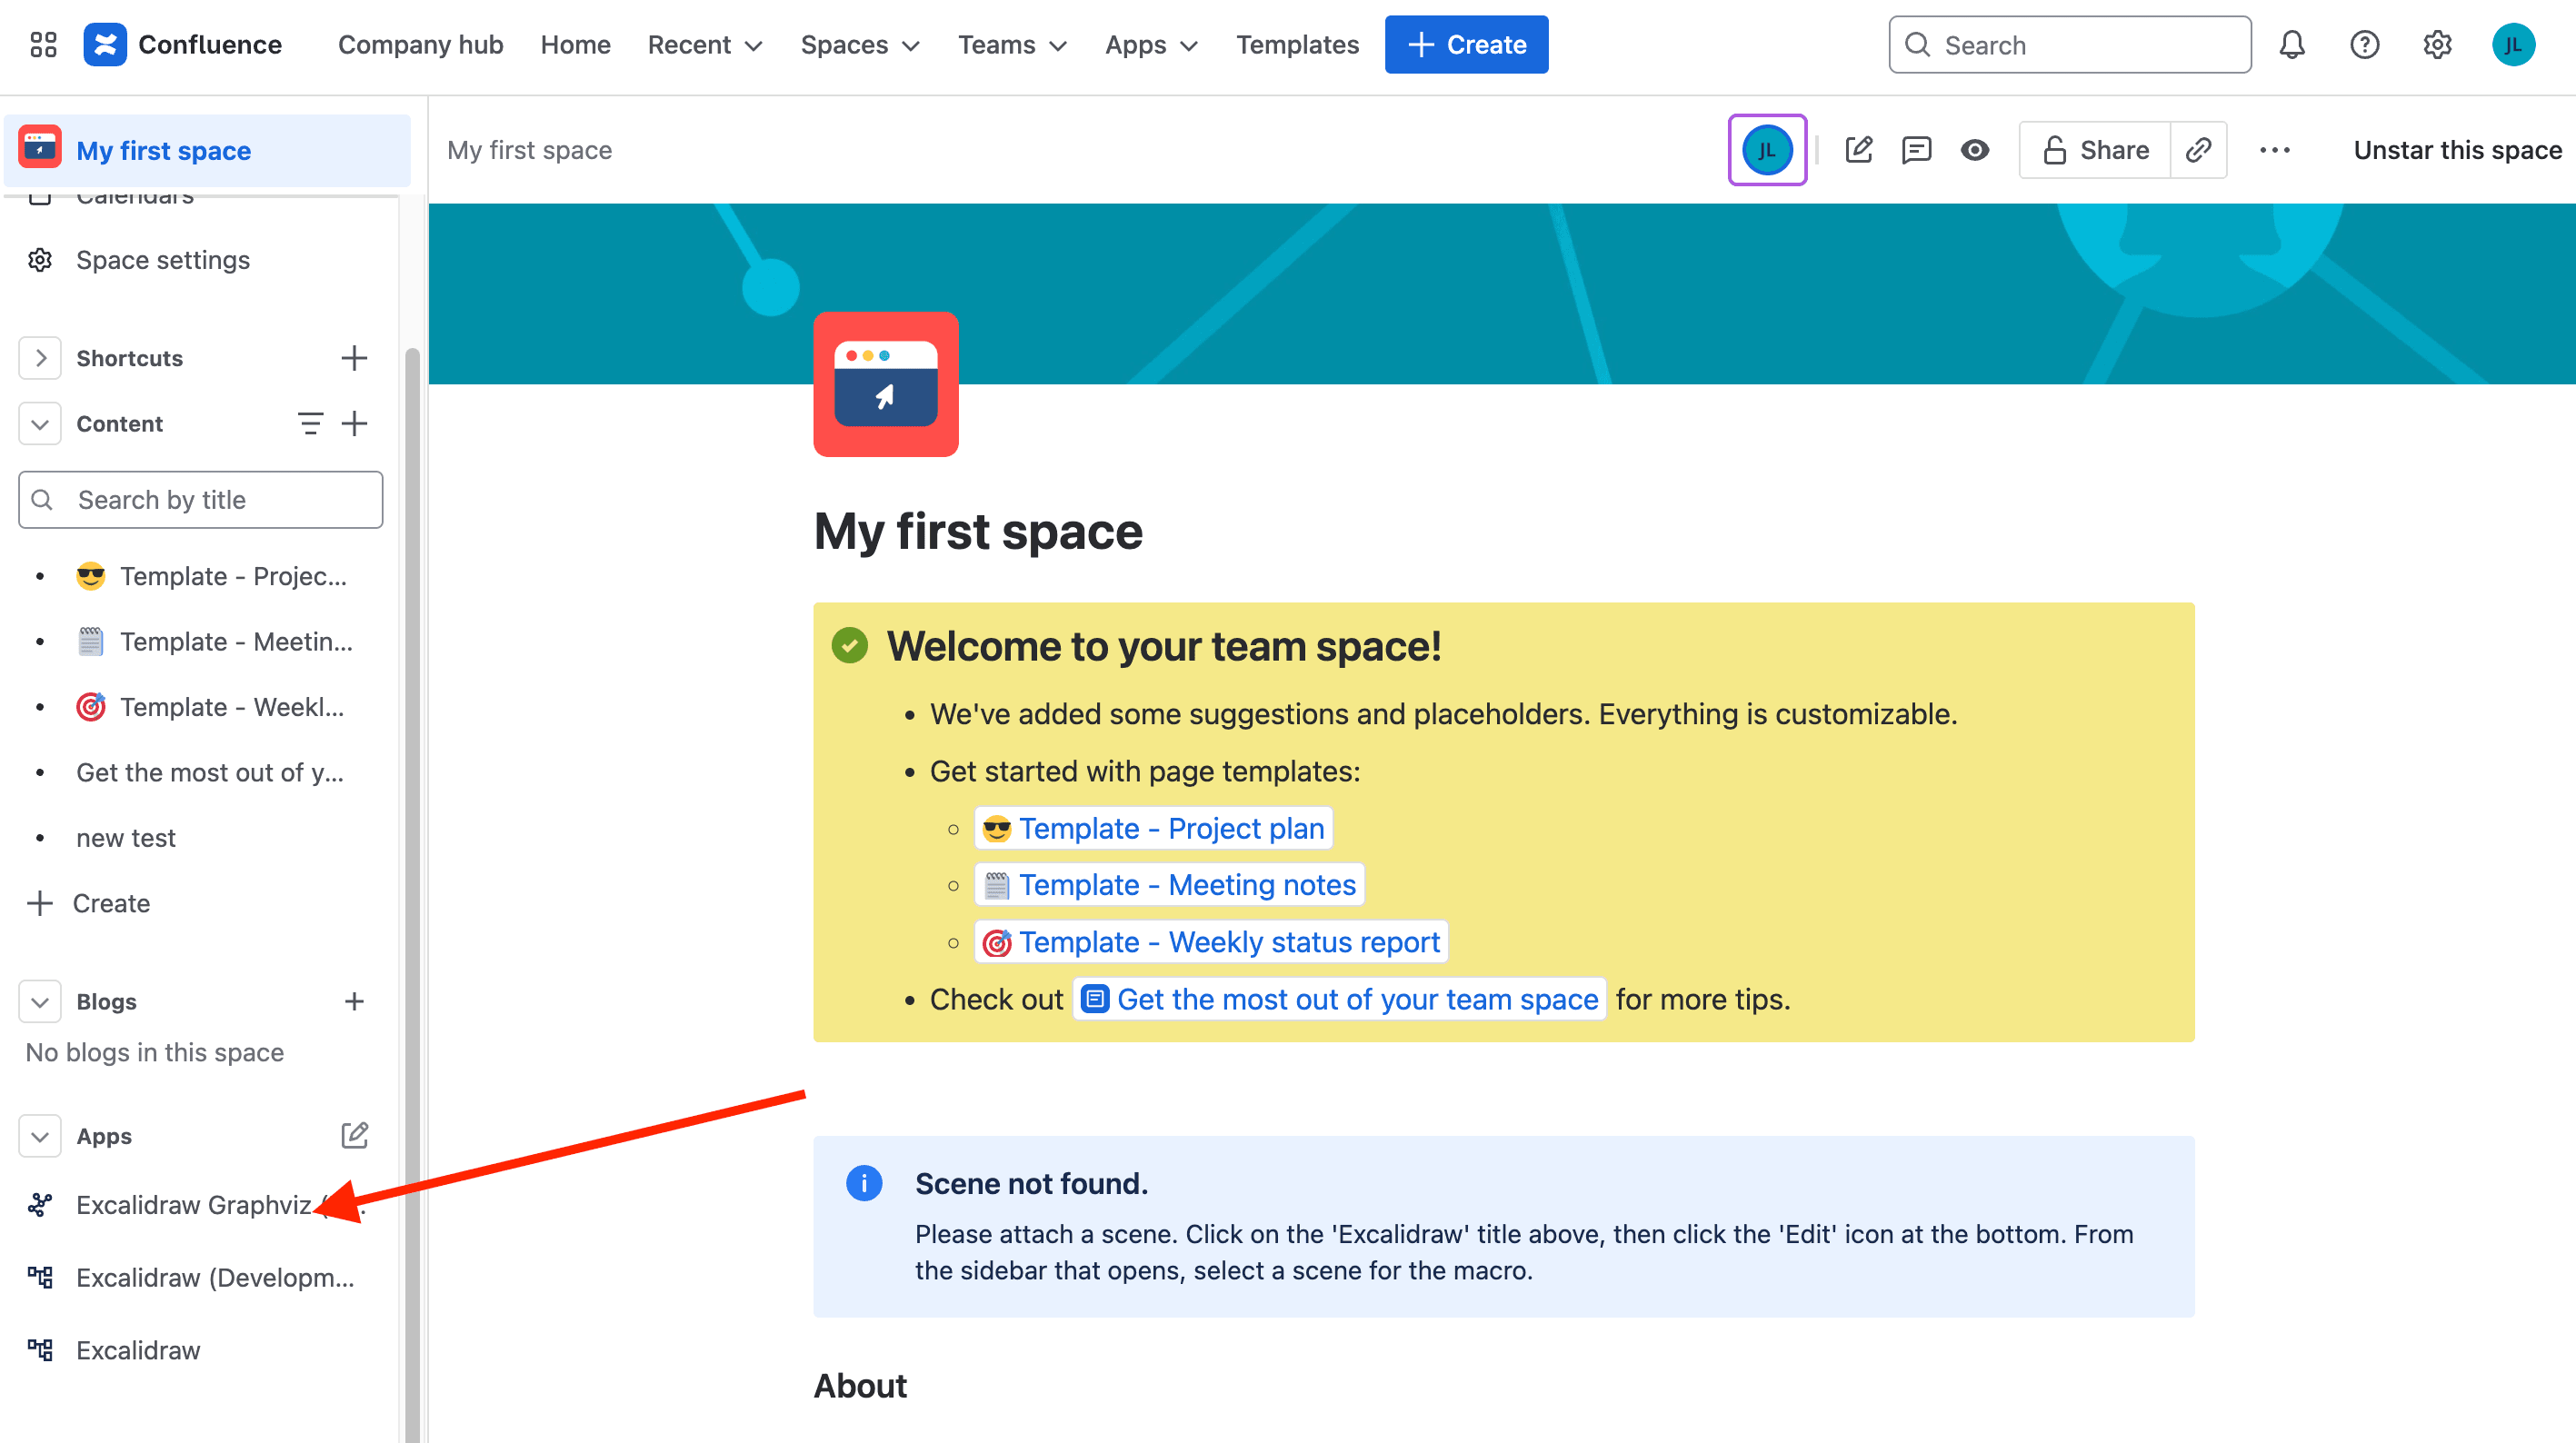
Task: Open Get the most out of your team space link
Action: click(1339, 999)
